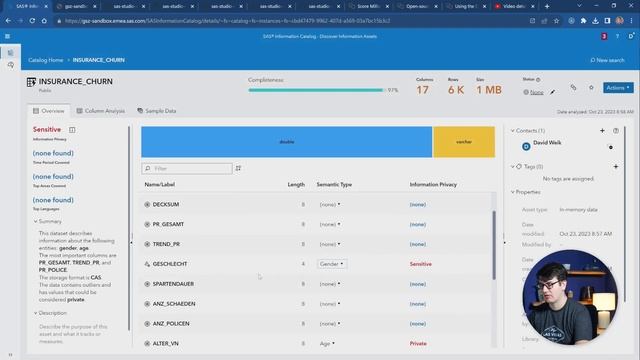Switch to the Sample Data tab

(157, 111)
